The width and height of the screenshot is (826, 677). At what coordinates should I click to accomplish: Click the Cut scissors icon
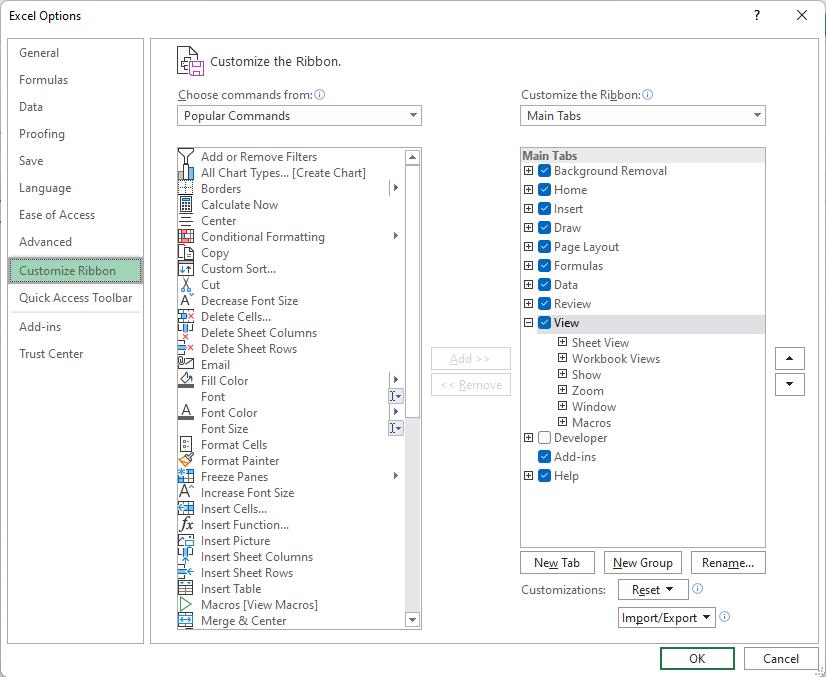pyautogui.click(x=185, y=284)
